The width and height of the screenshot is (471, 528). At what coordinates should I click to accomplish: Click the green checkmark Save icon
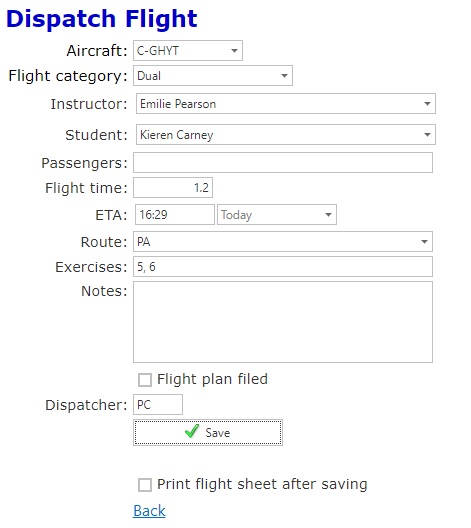pos(192,431)
